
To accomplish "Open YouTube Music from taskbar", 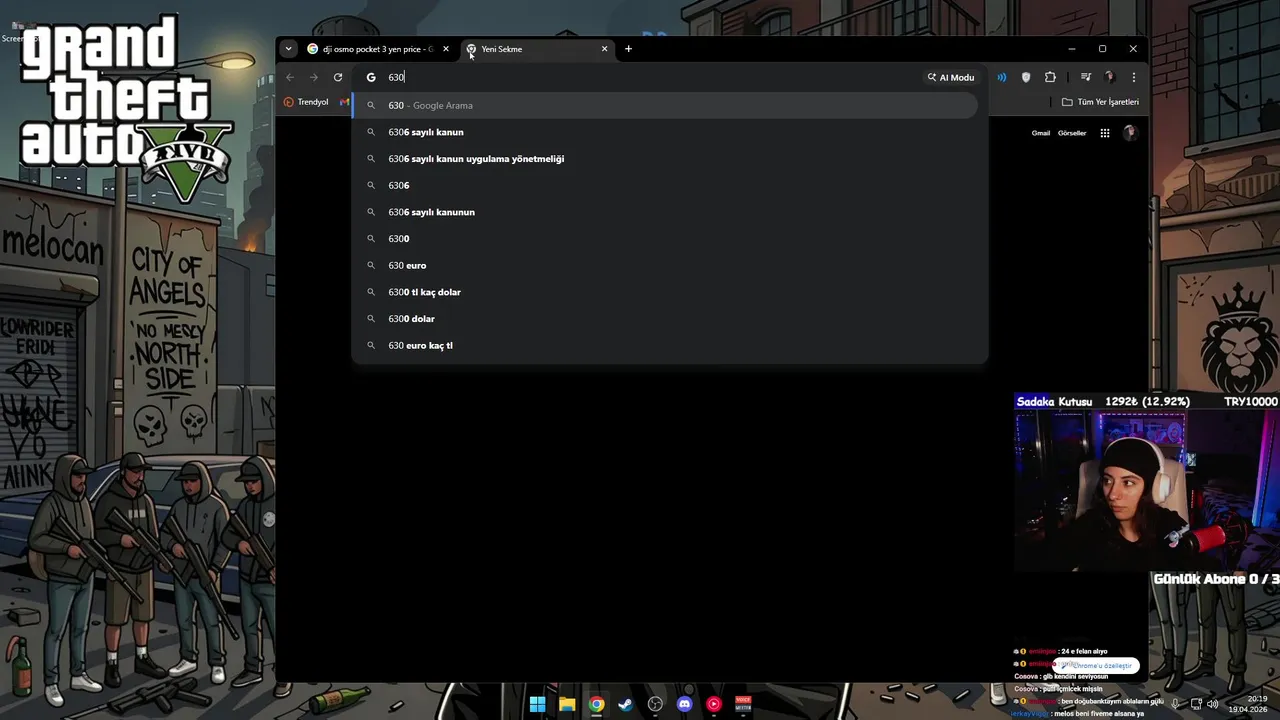I will (x=713, y=704).
